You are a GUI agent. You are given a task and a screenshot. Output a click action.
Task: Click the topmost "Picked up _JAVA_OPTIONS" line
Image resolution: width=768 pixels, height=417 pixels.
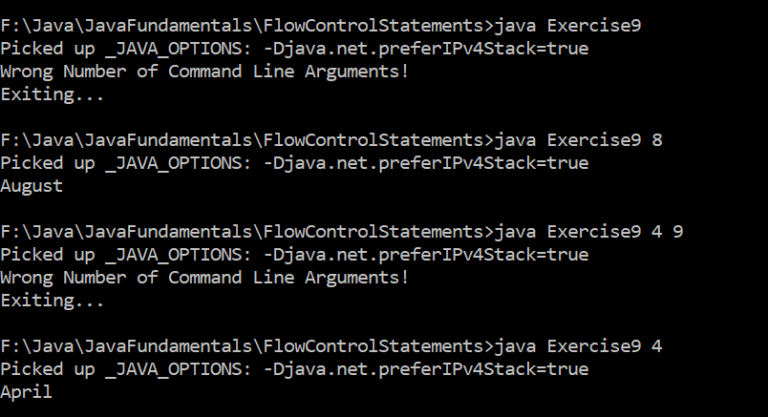click(x=295, y=49)
